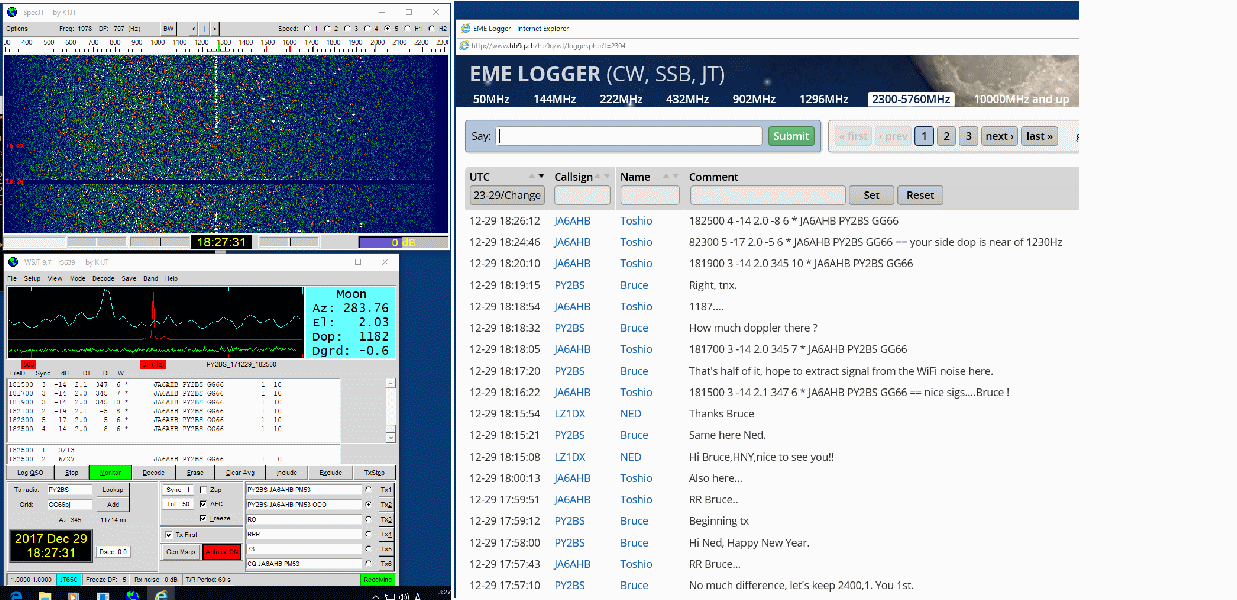Select radio button for Tx1 message

(368, 490)
